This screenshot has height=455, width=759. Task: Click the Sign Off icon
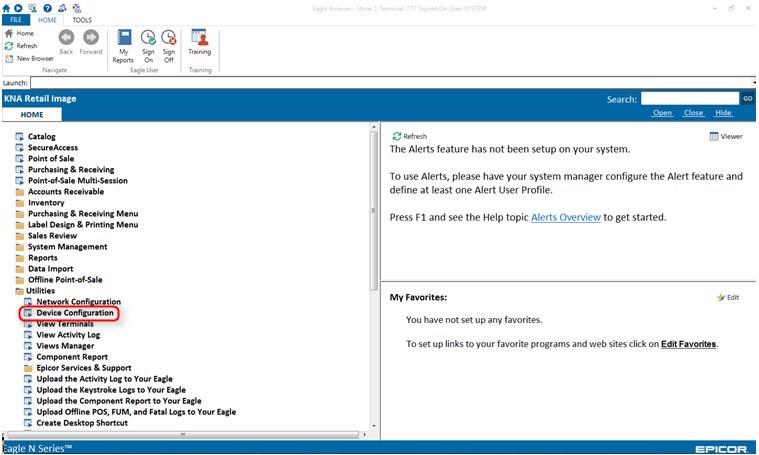(169, 39)
